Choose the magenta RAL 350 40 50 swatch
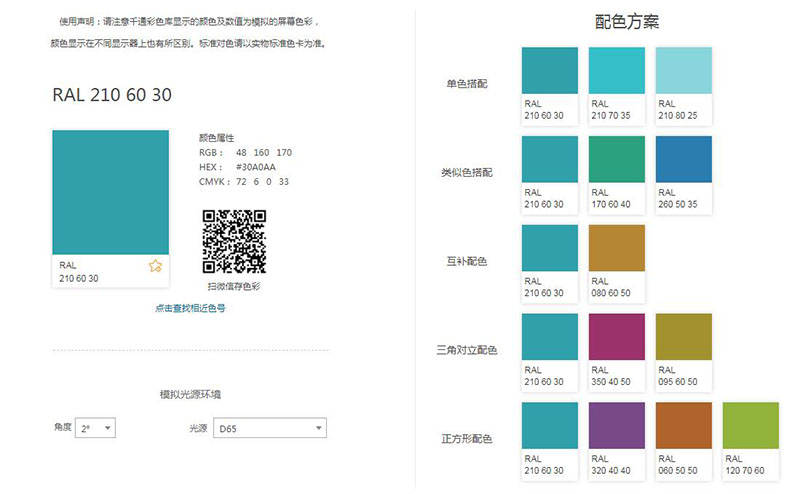Image resolution: width=800 pixels, height=494 pixels. click(616, 337)
